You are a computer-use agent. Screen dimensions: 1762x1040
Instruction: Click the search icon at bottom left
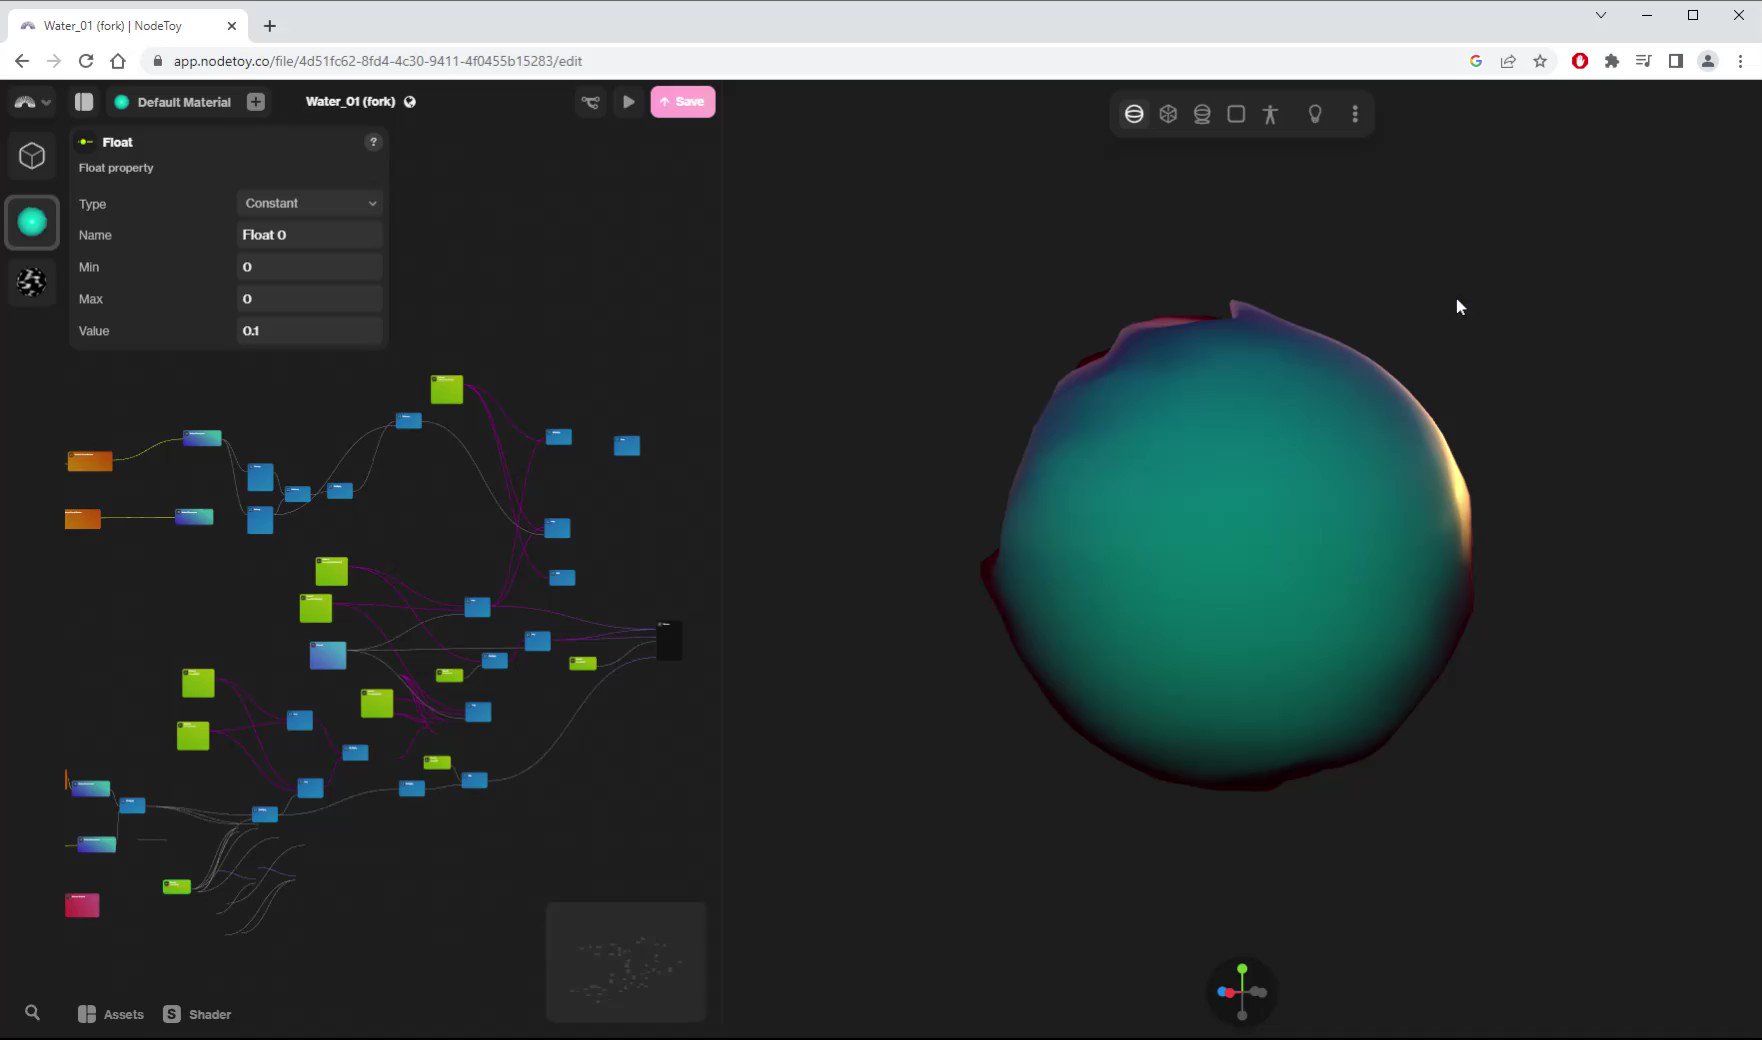click(x=33, y=1013)
